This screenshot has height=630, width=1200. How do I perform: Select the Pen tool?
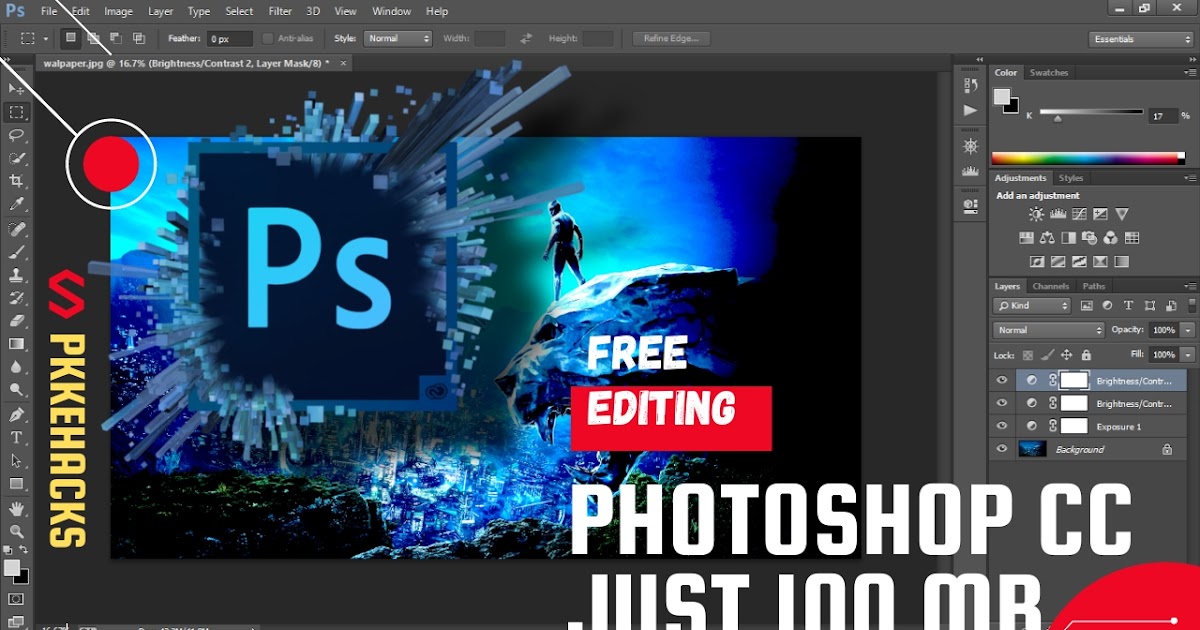(17, 414)
